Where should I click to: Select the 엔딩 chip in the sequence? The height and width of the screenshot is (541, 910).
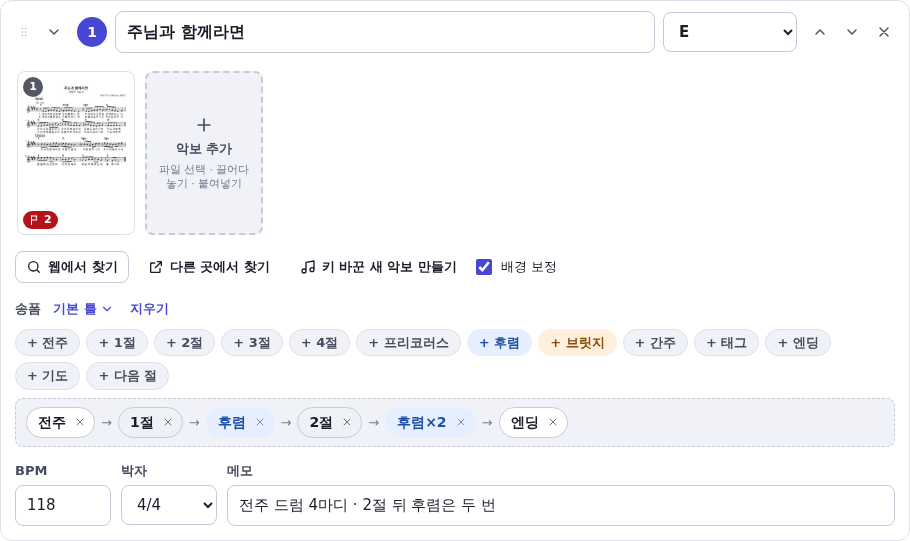[525, 422]
